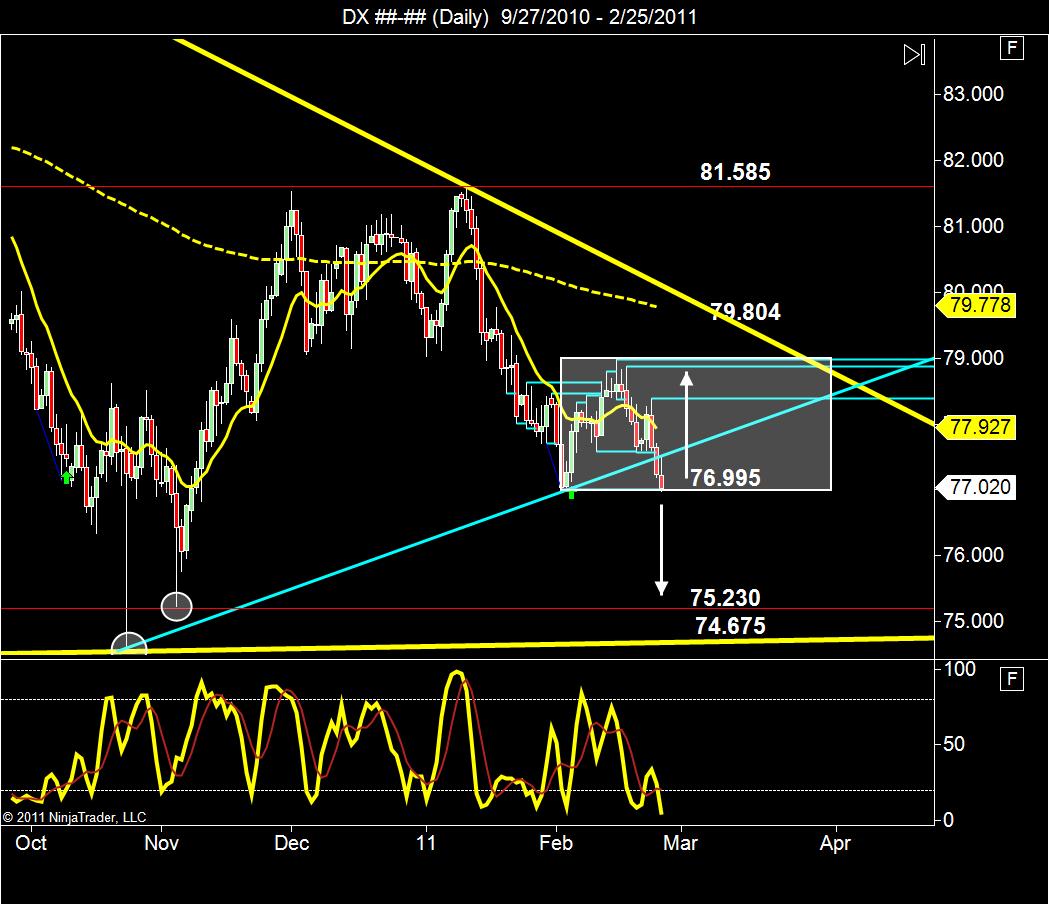Click the Nov label on time axis

tap(161, 843)
